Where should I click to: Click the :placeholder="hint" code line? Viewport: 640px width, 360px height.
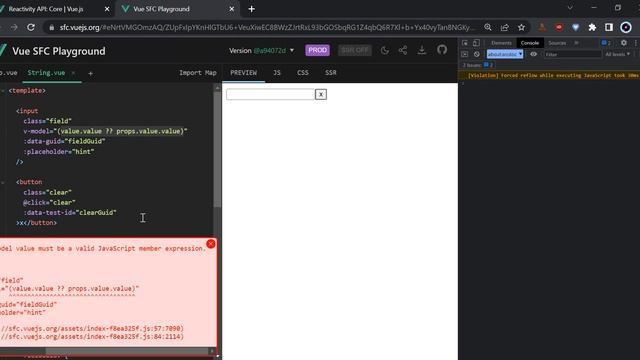[x=59, y=151]
